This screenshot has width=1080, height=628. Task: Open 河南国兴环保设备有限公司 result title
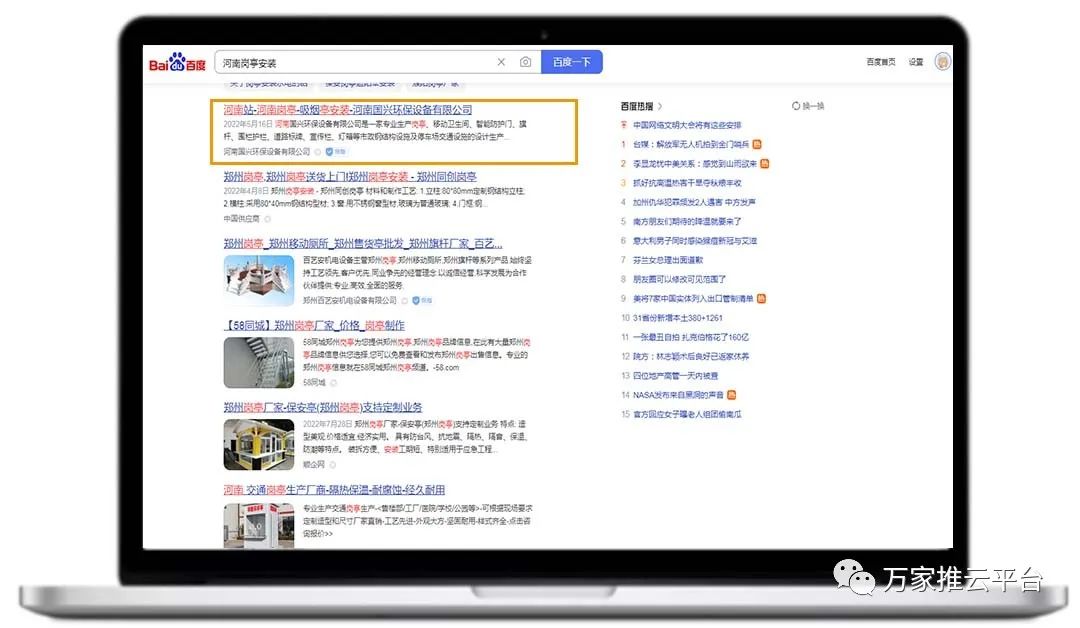(347, 109)
